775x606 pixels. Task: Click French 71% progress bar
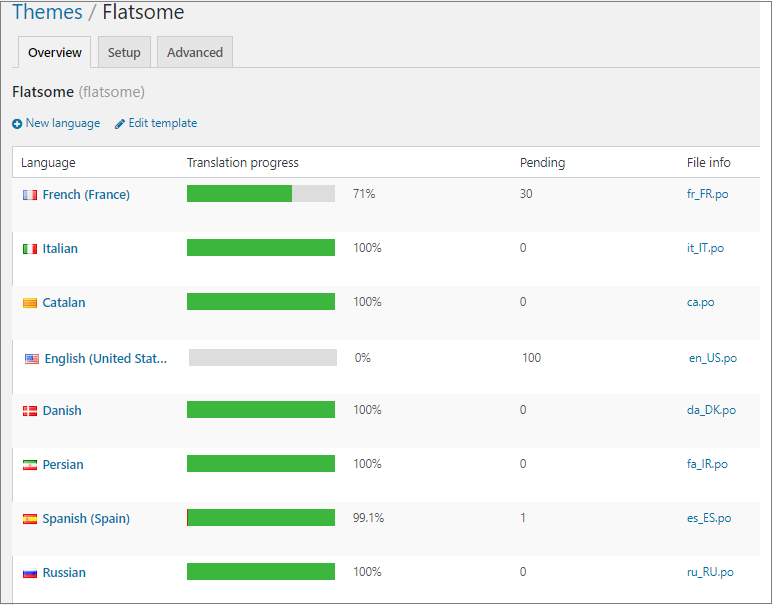point(261,194)
